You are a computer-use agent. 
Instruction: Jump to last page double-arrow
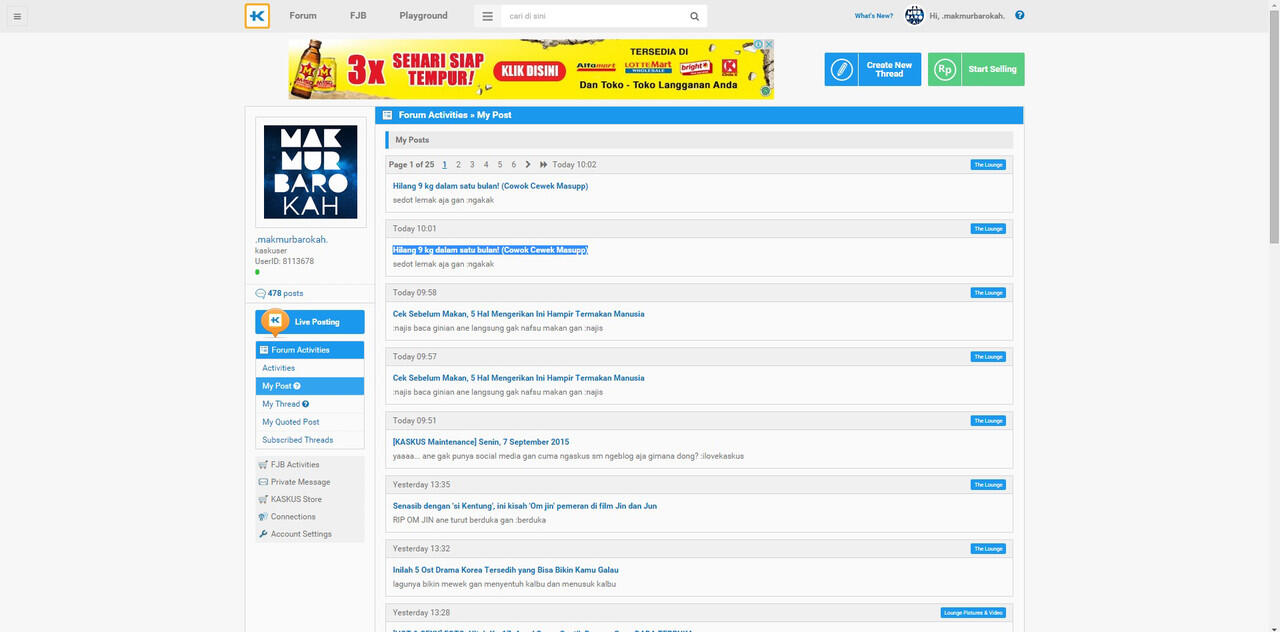point(543,164)
